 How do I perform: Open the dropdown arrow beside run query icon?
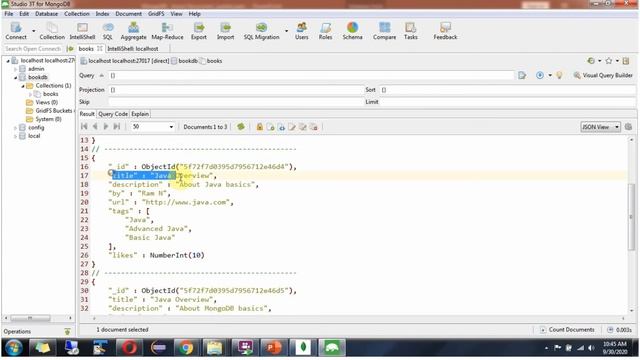tap(550, 75)
